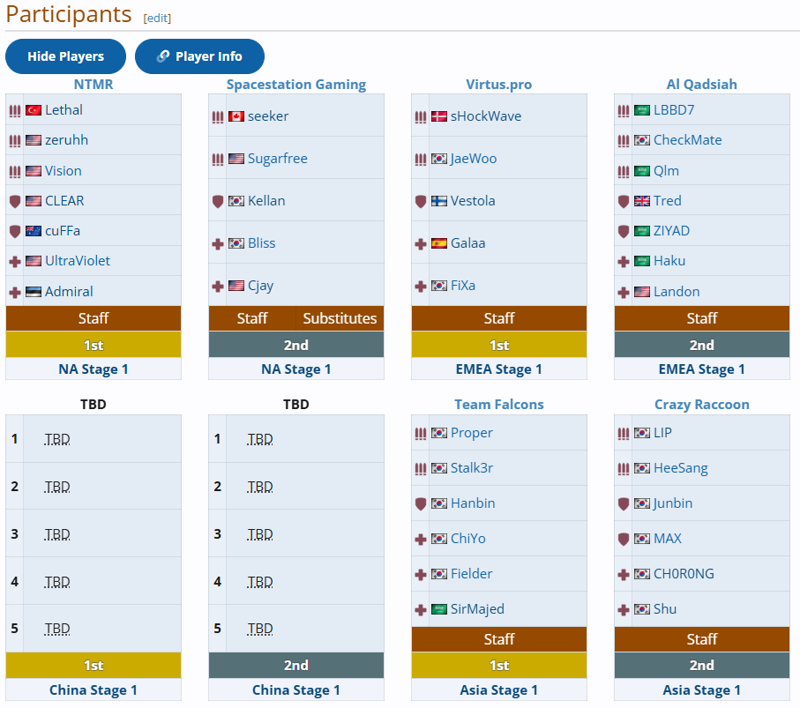The image size is (800, 708).
Task: Open player Cjay's profile
Action: pyautogui.click(x=261, y=286)
